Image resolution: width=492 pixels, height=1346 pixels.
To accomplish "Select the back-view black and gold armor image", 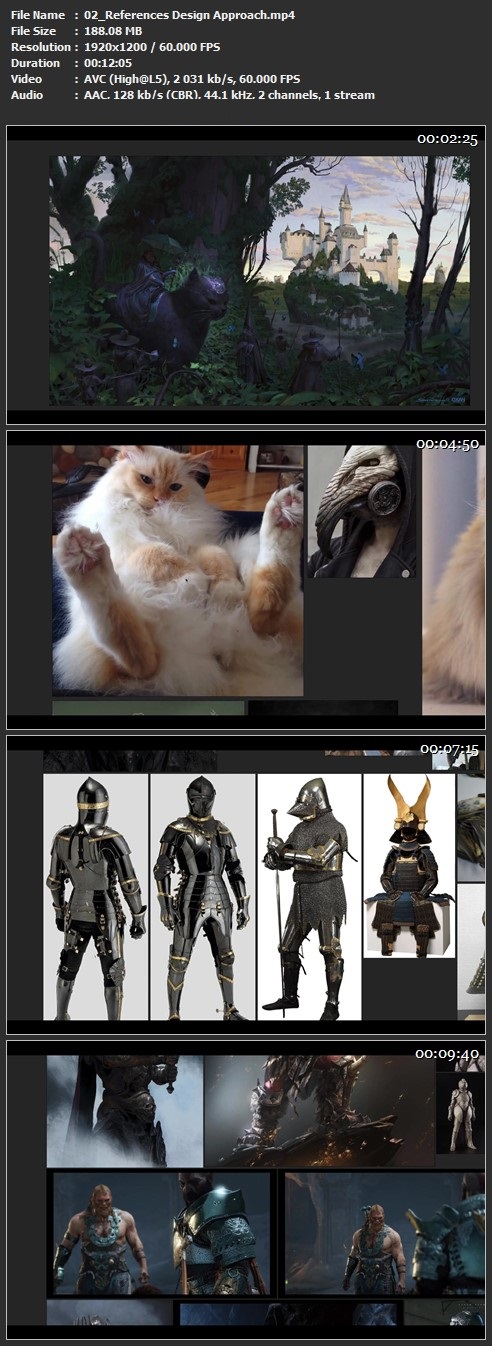I will tap(96, 896).
